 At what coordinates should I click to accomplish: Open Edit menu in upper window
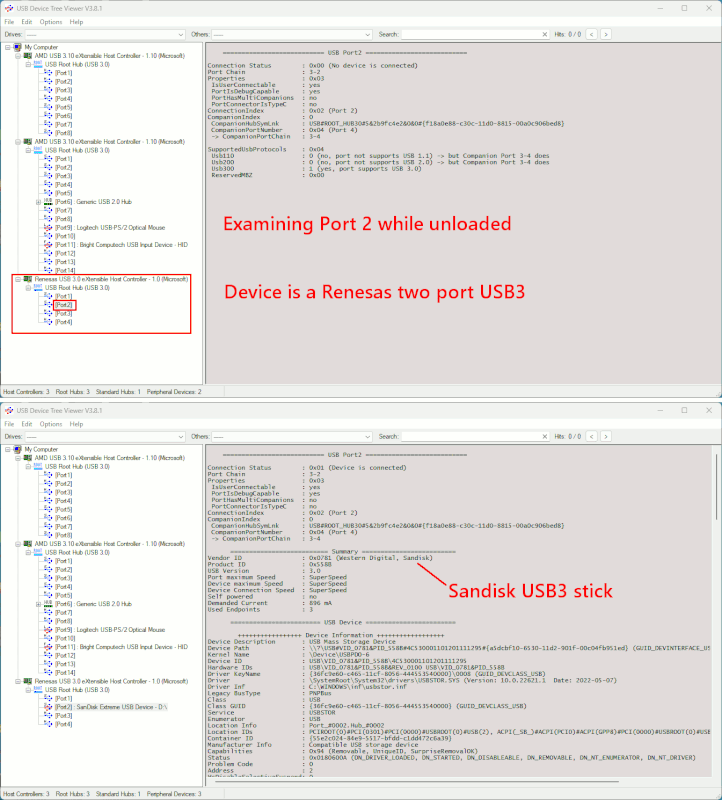(27, 22)
